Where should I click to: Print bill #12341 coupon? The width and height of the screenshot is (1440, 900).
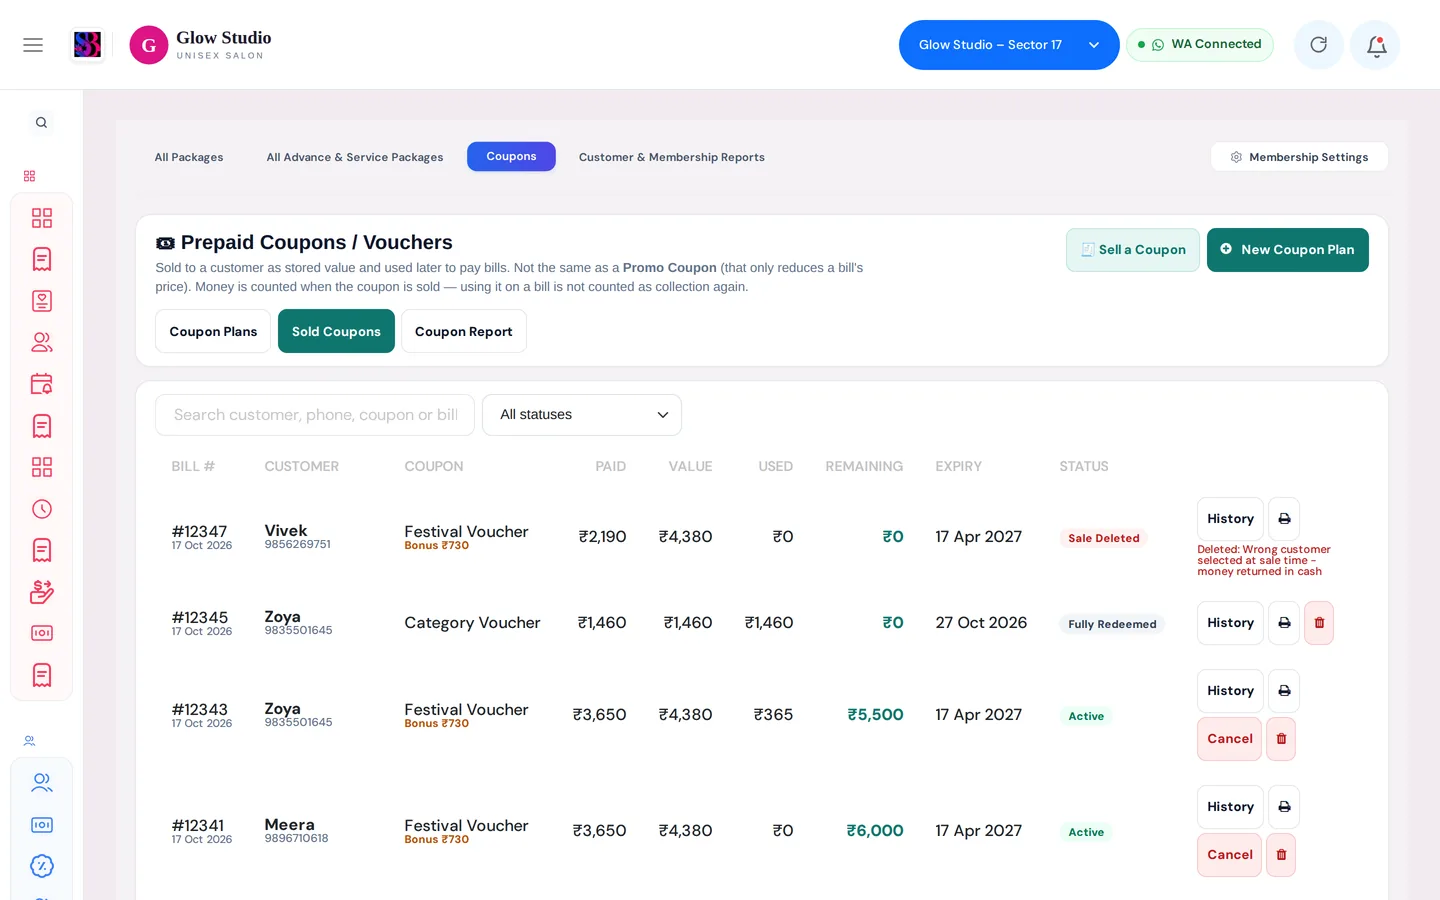pos(1284,807)
